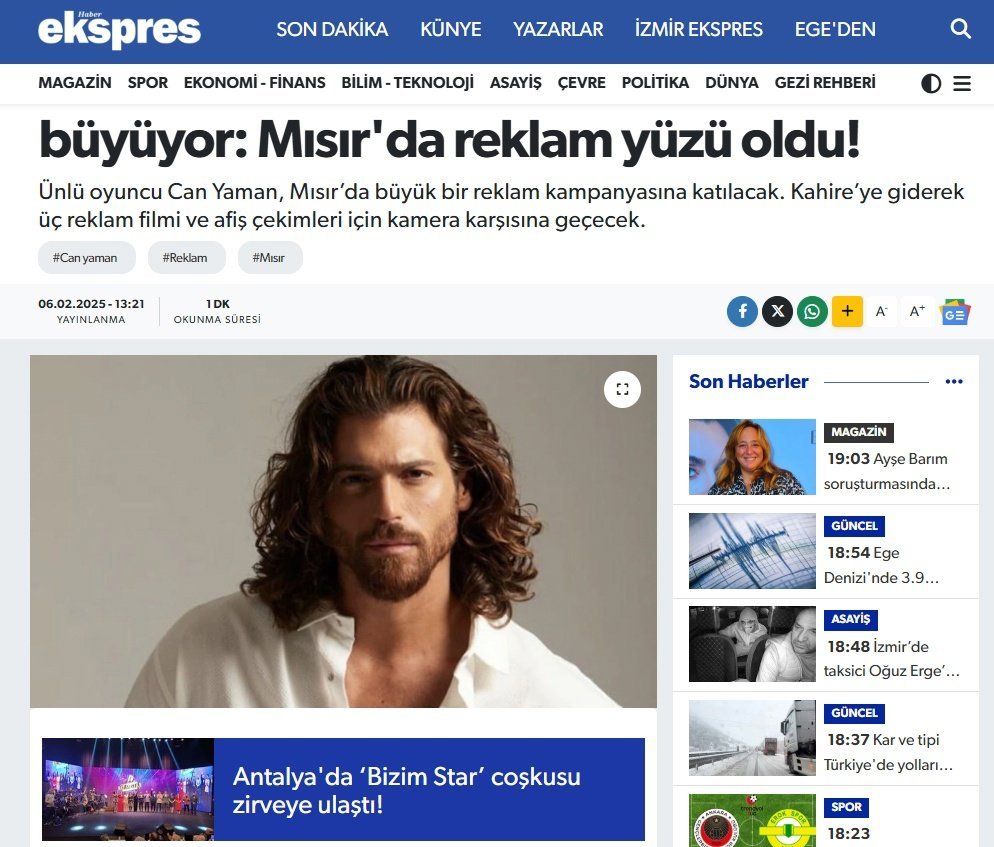
Task: Enlarge the article photo fullscreen
Action: [x=622, y=389]
